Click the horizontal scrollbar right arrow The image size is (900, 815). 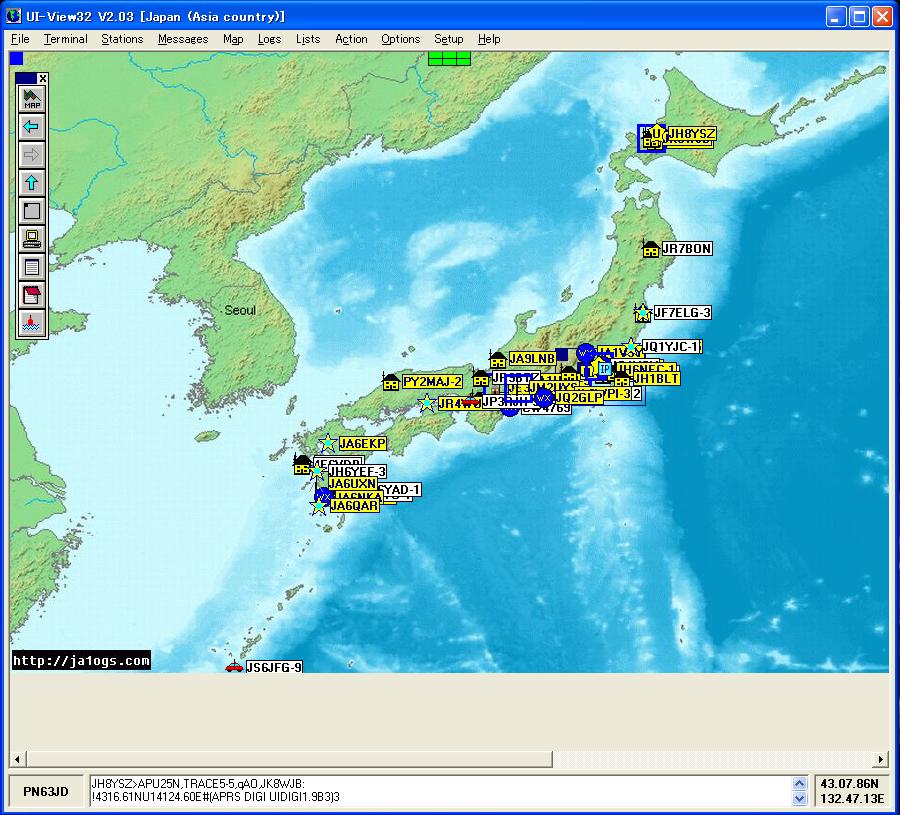tap(880, 759)
